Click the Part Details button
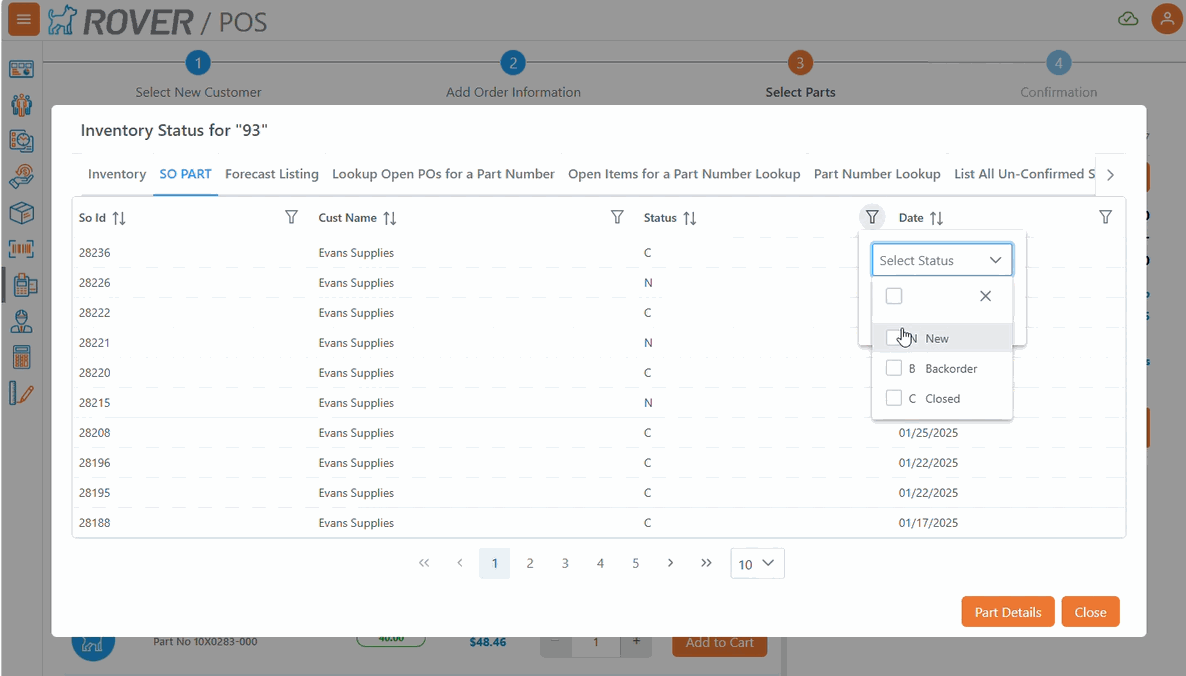This screenshot has height=676, width=1186. [x=1007, y=611]
